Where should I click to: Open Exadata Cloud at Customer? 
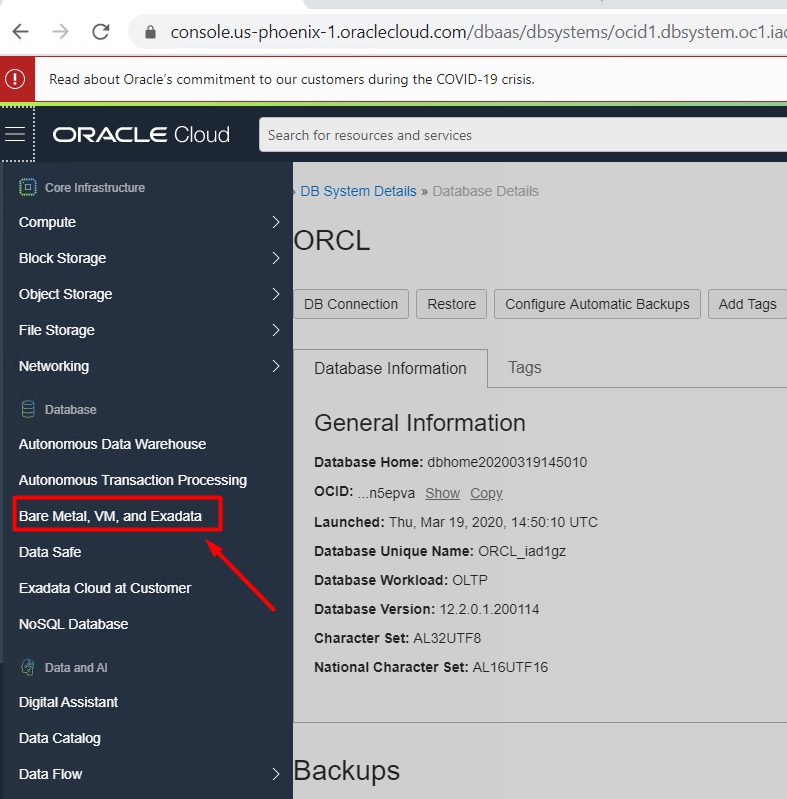point(105,588)
